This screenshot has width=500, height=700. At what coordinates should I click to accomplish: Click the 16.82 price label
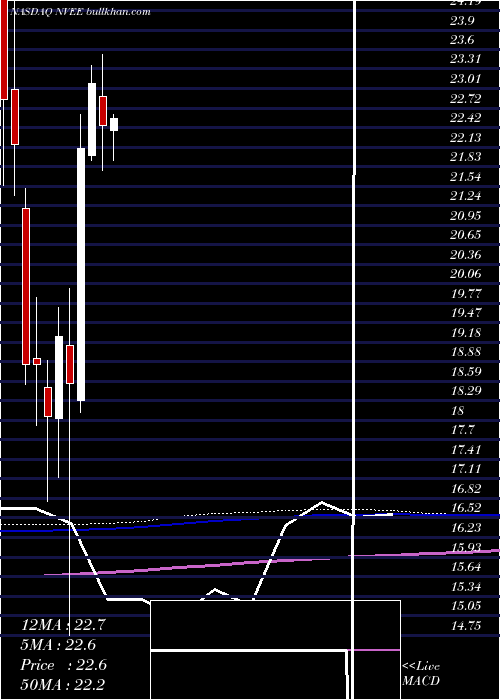point(466,488)
